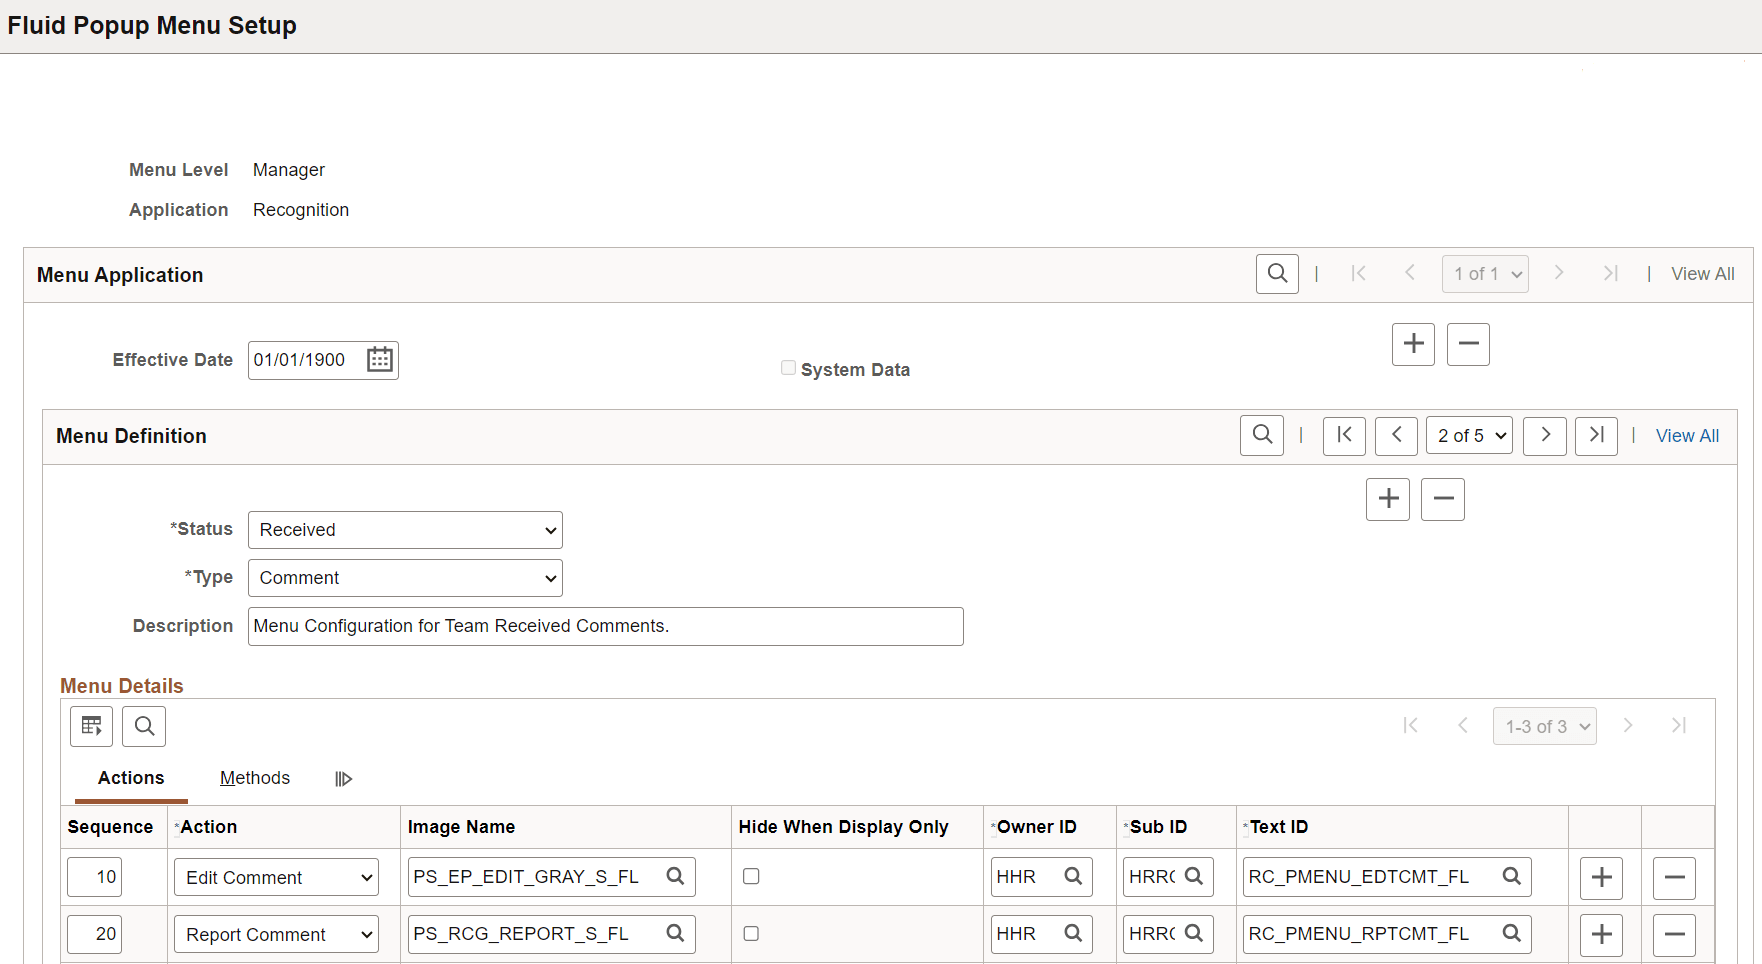The height and width of the screenshot is (964, 1762).
Task: Open the Owner ID lookup in row 10
Action: (x=1073, y=877)
